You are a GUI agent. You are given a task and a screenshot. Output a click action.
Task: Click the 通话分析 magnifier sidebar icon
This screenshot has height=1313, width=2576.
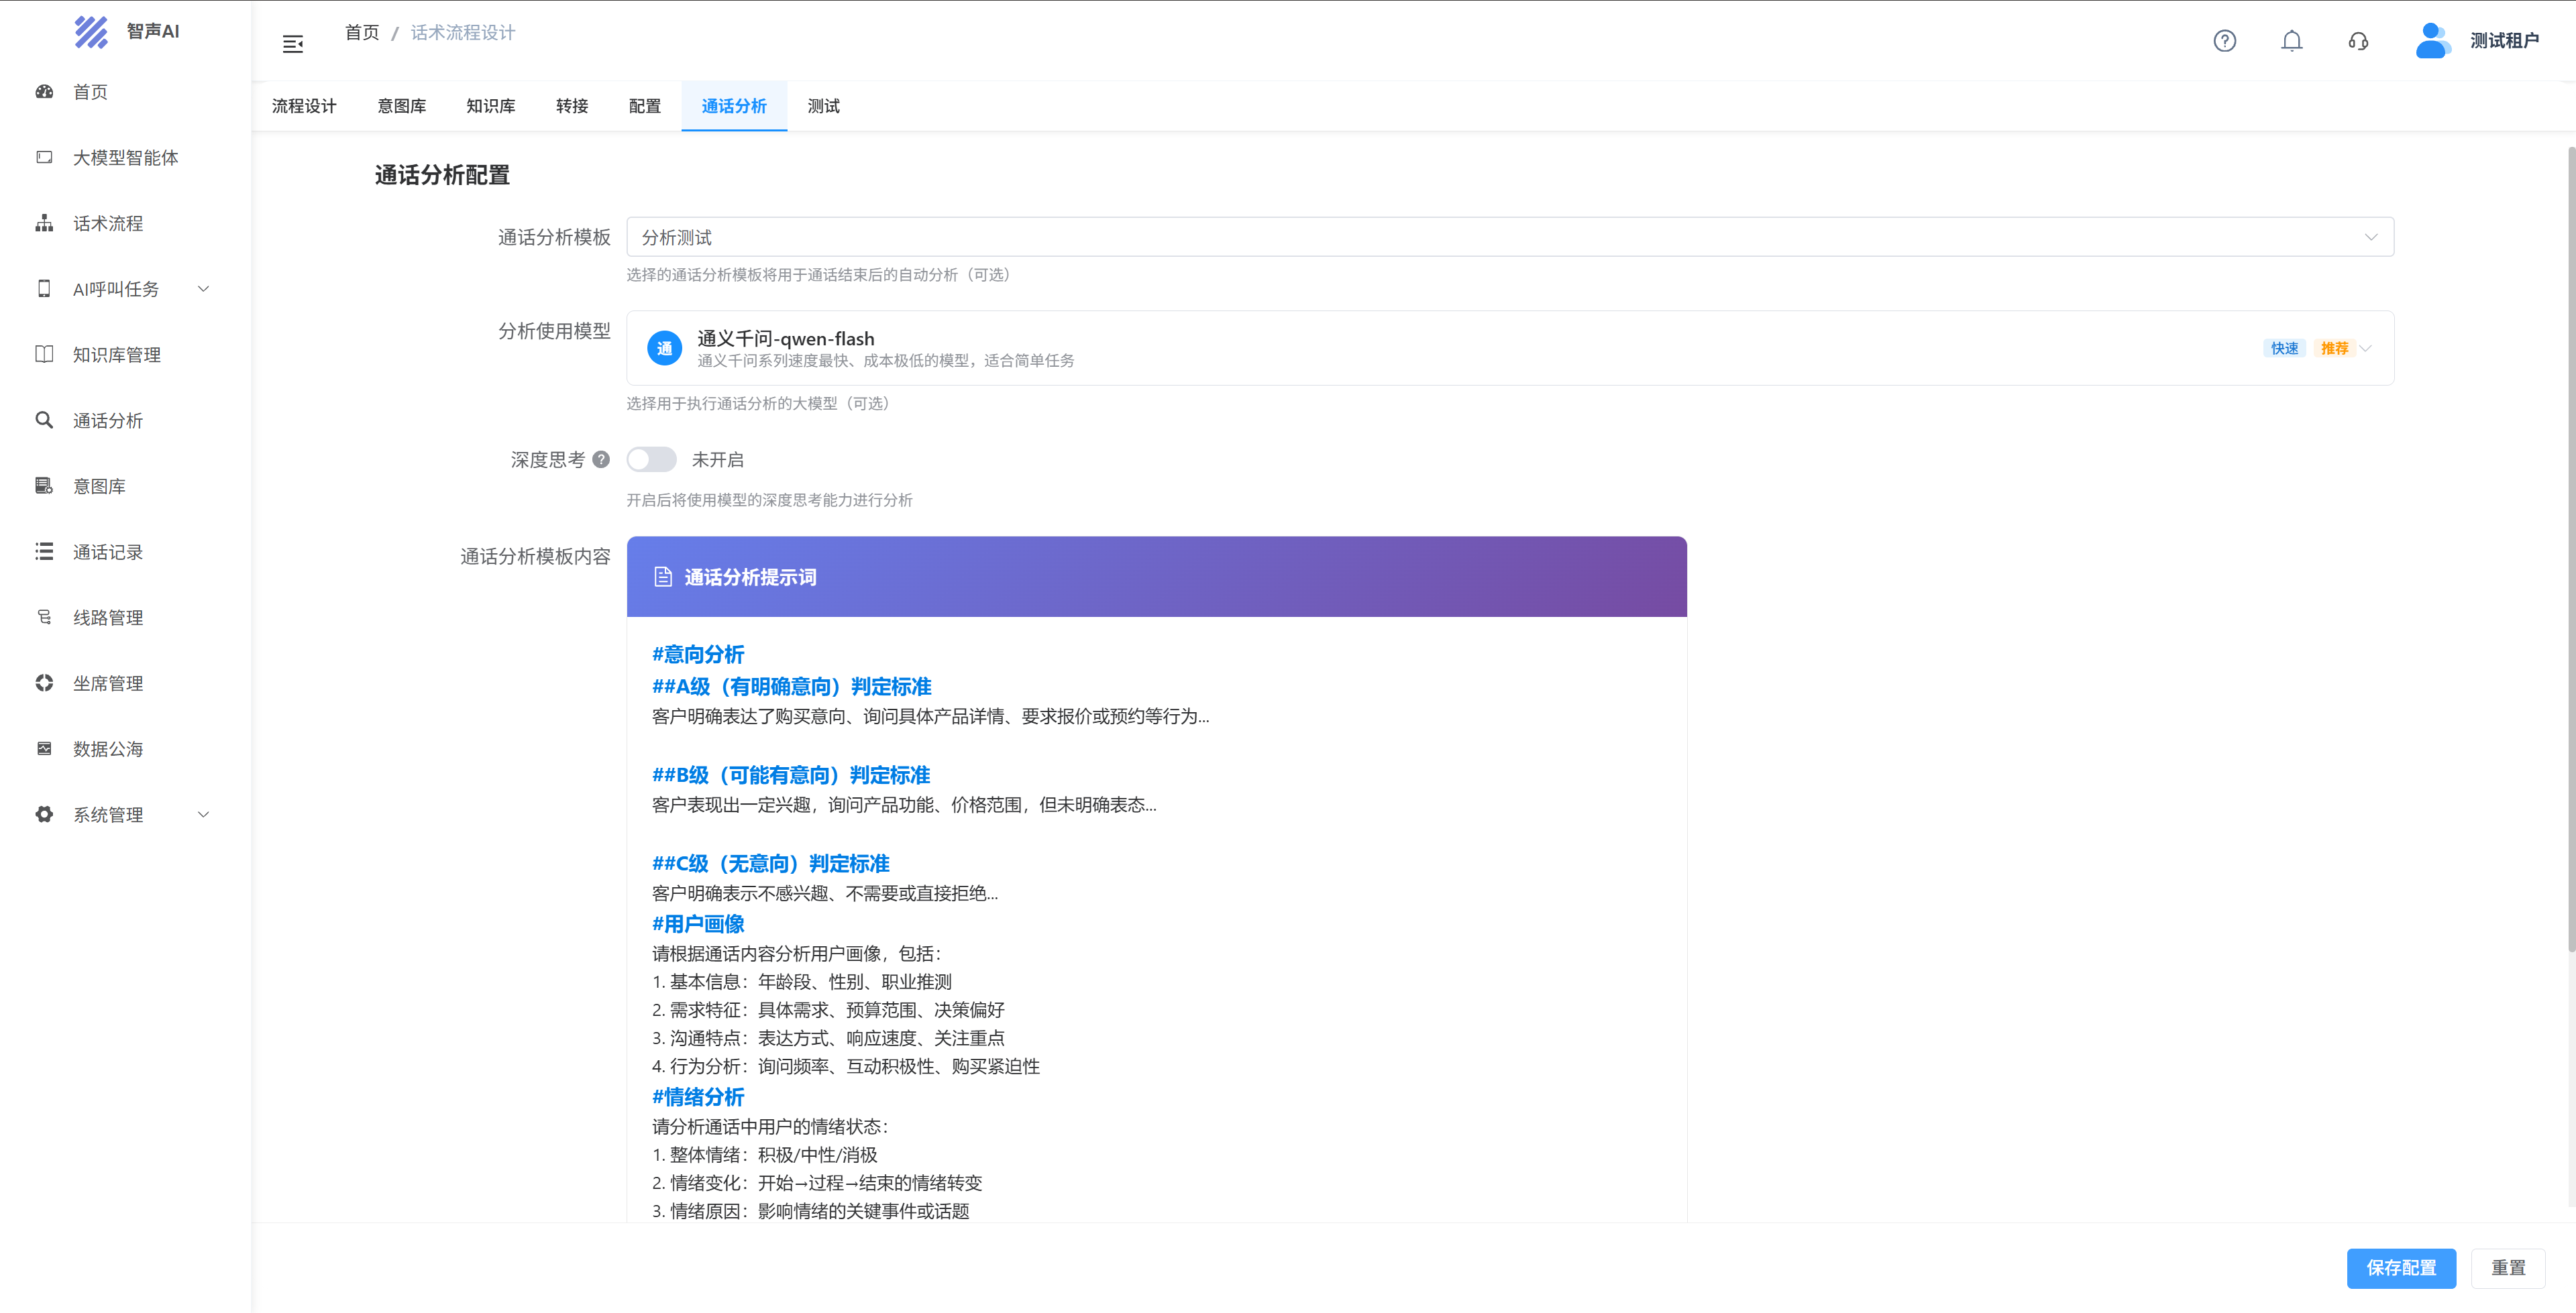pos(44,420)
